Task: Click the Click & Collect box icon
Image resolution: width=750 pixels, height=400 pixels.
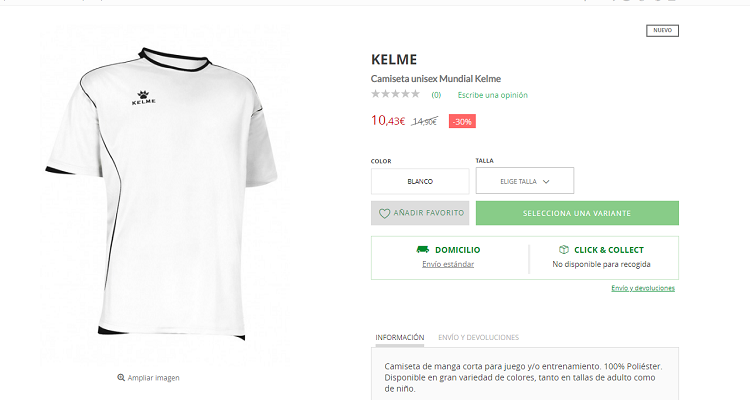Action: tap(564, 249)
